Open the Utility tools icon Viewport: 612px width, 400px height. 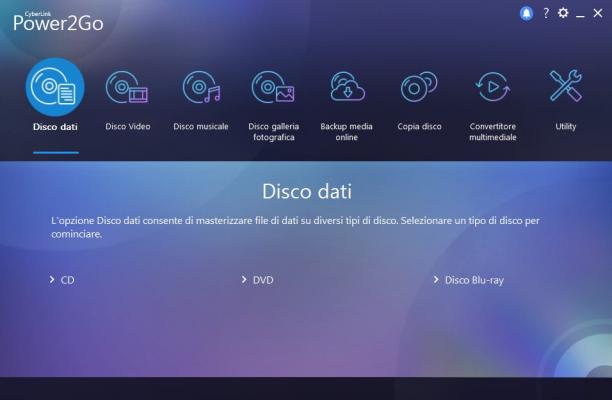(566, 86)
